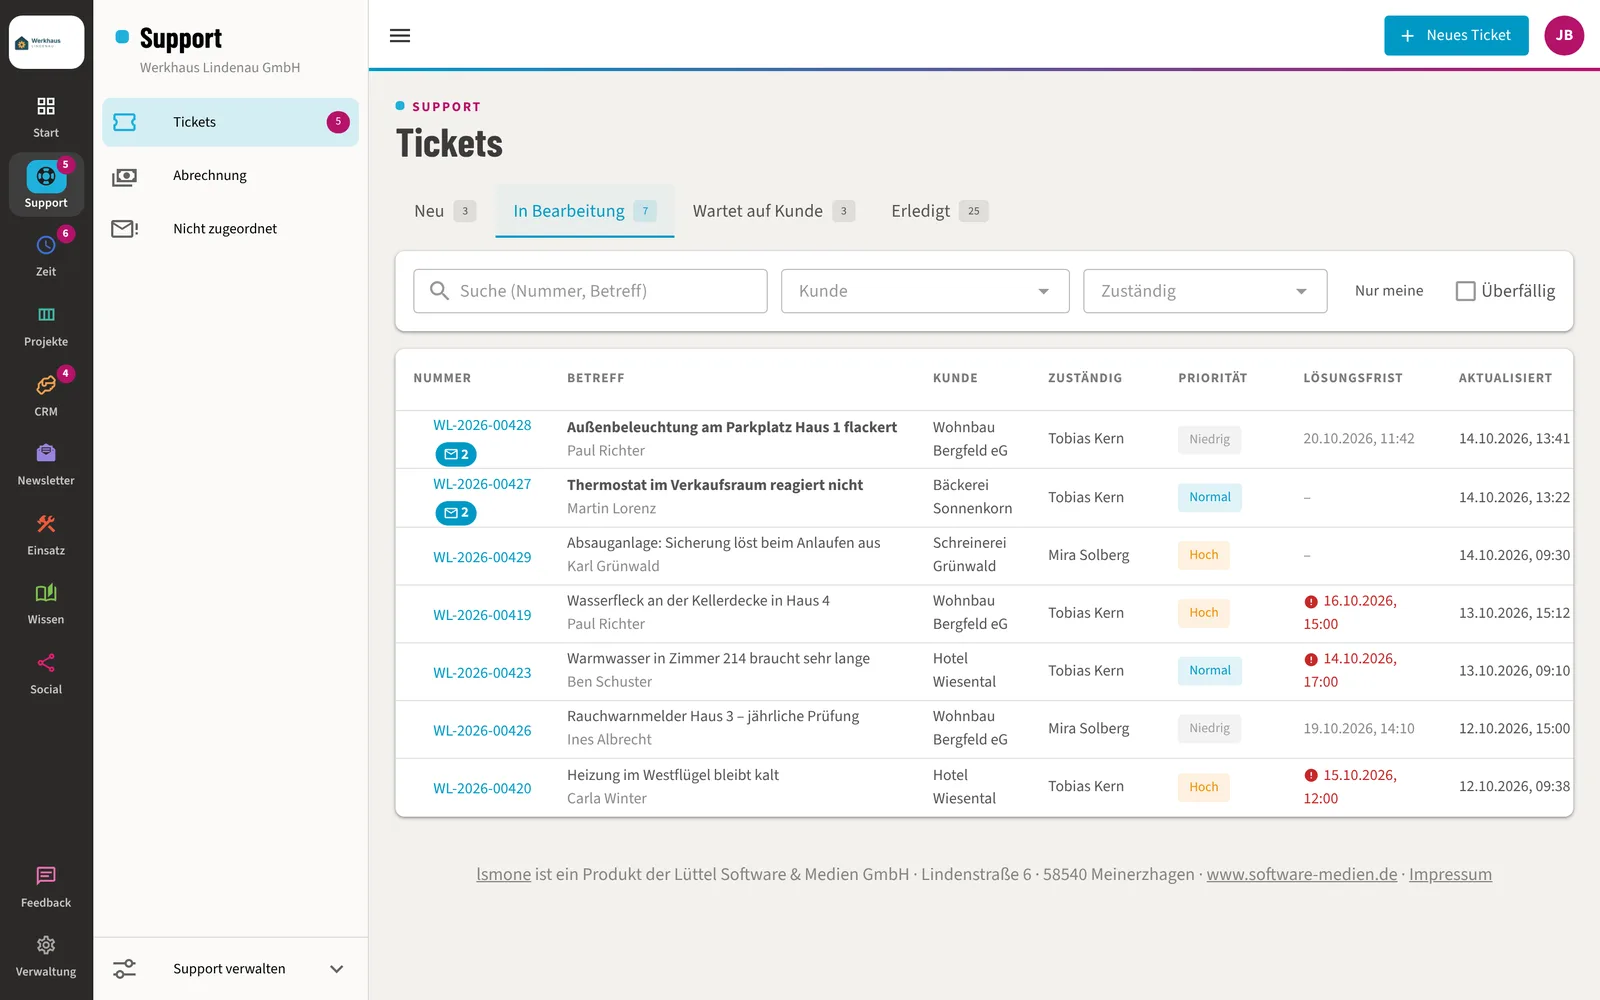Open the Wissen knowledge base

click(x=46, y=604)
